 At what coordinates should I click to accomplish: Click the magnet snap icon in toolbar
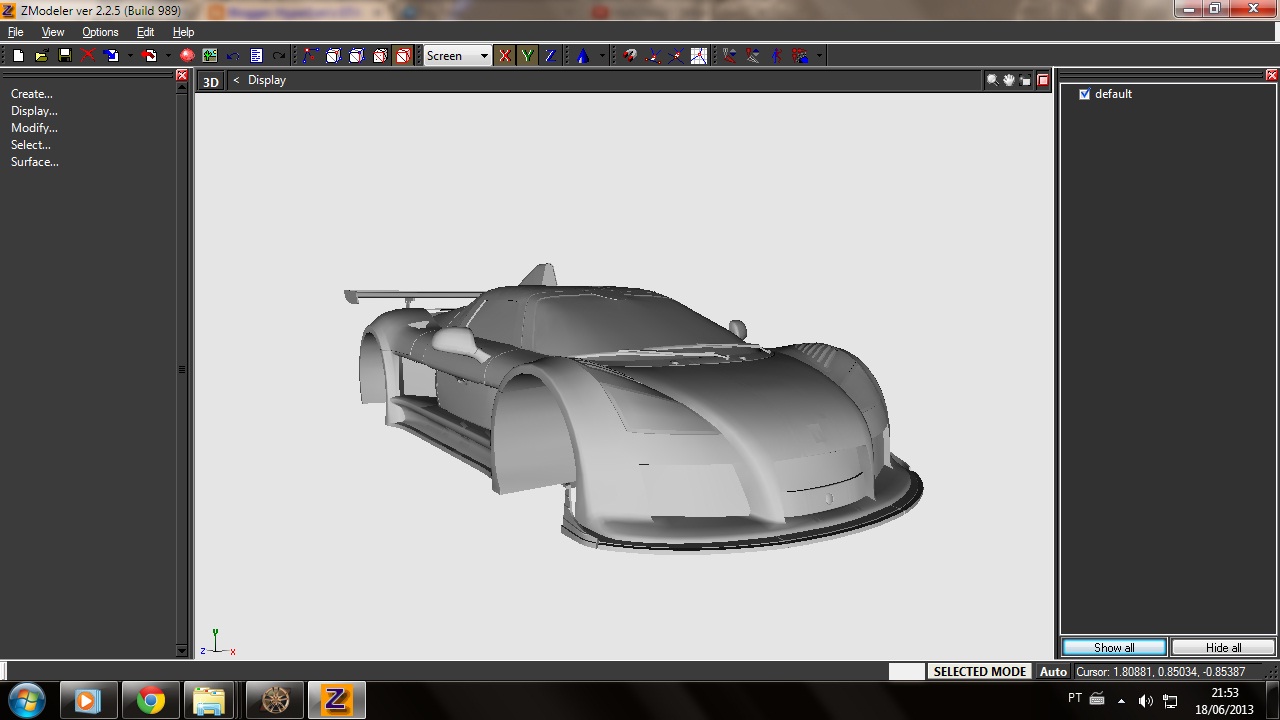click(629, 56)
